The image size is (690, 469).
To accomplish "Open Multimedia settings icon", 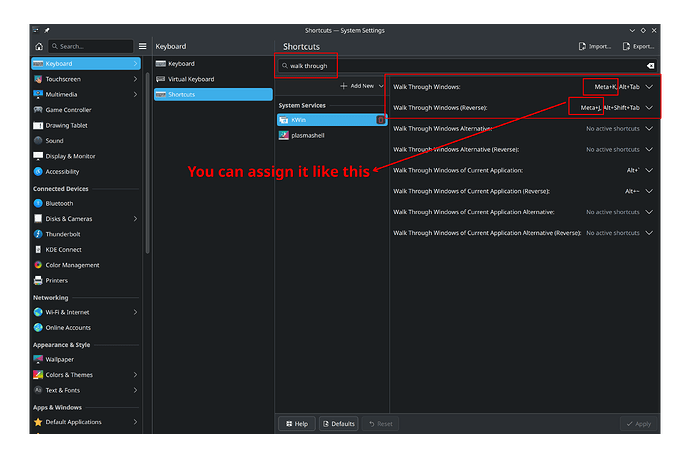I will point(38,95).
